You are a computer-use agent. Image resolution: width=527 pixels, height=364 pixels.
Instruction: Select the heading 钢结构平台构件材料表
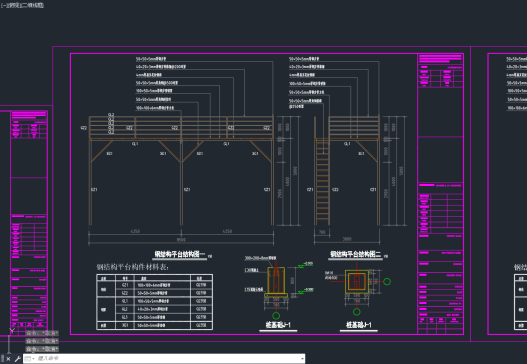[x=132, y=267]
